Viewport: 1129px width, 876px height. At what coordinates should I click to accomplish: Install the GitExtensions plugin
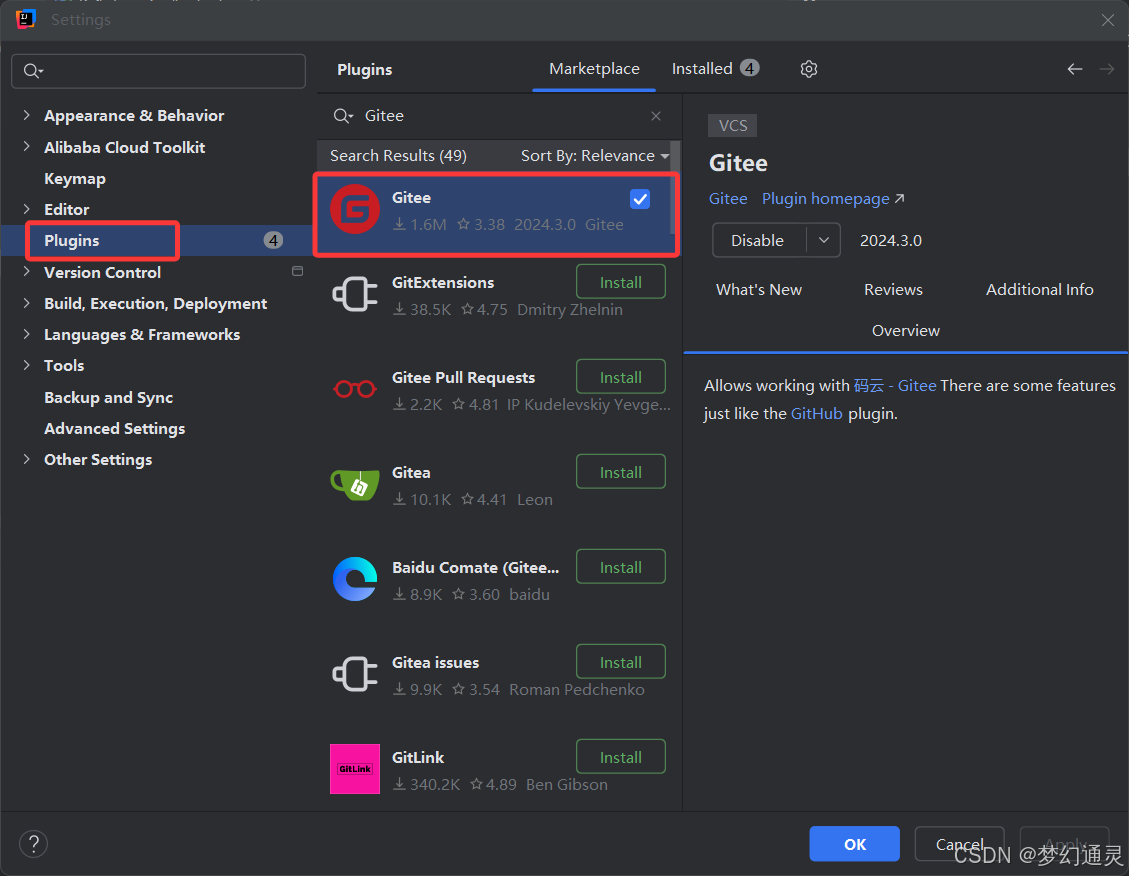(621, 282)
